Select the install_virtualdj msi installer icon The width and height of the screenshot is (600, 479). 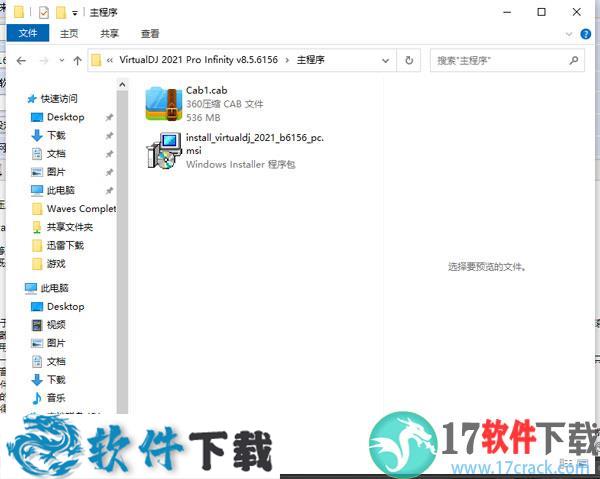click(x=164, y=150)
